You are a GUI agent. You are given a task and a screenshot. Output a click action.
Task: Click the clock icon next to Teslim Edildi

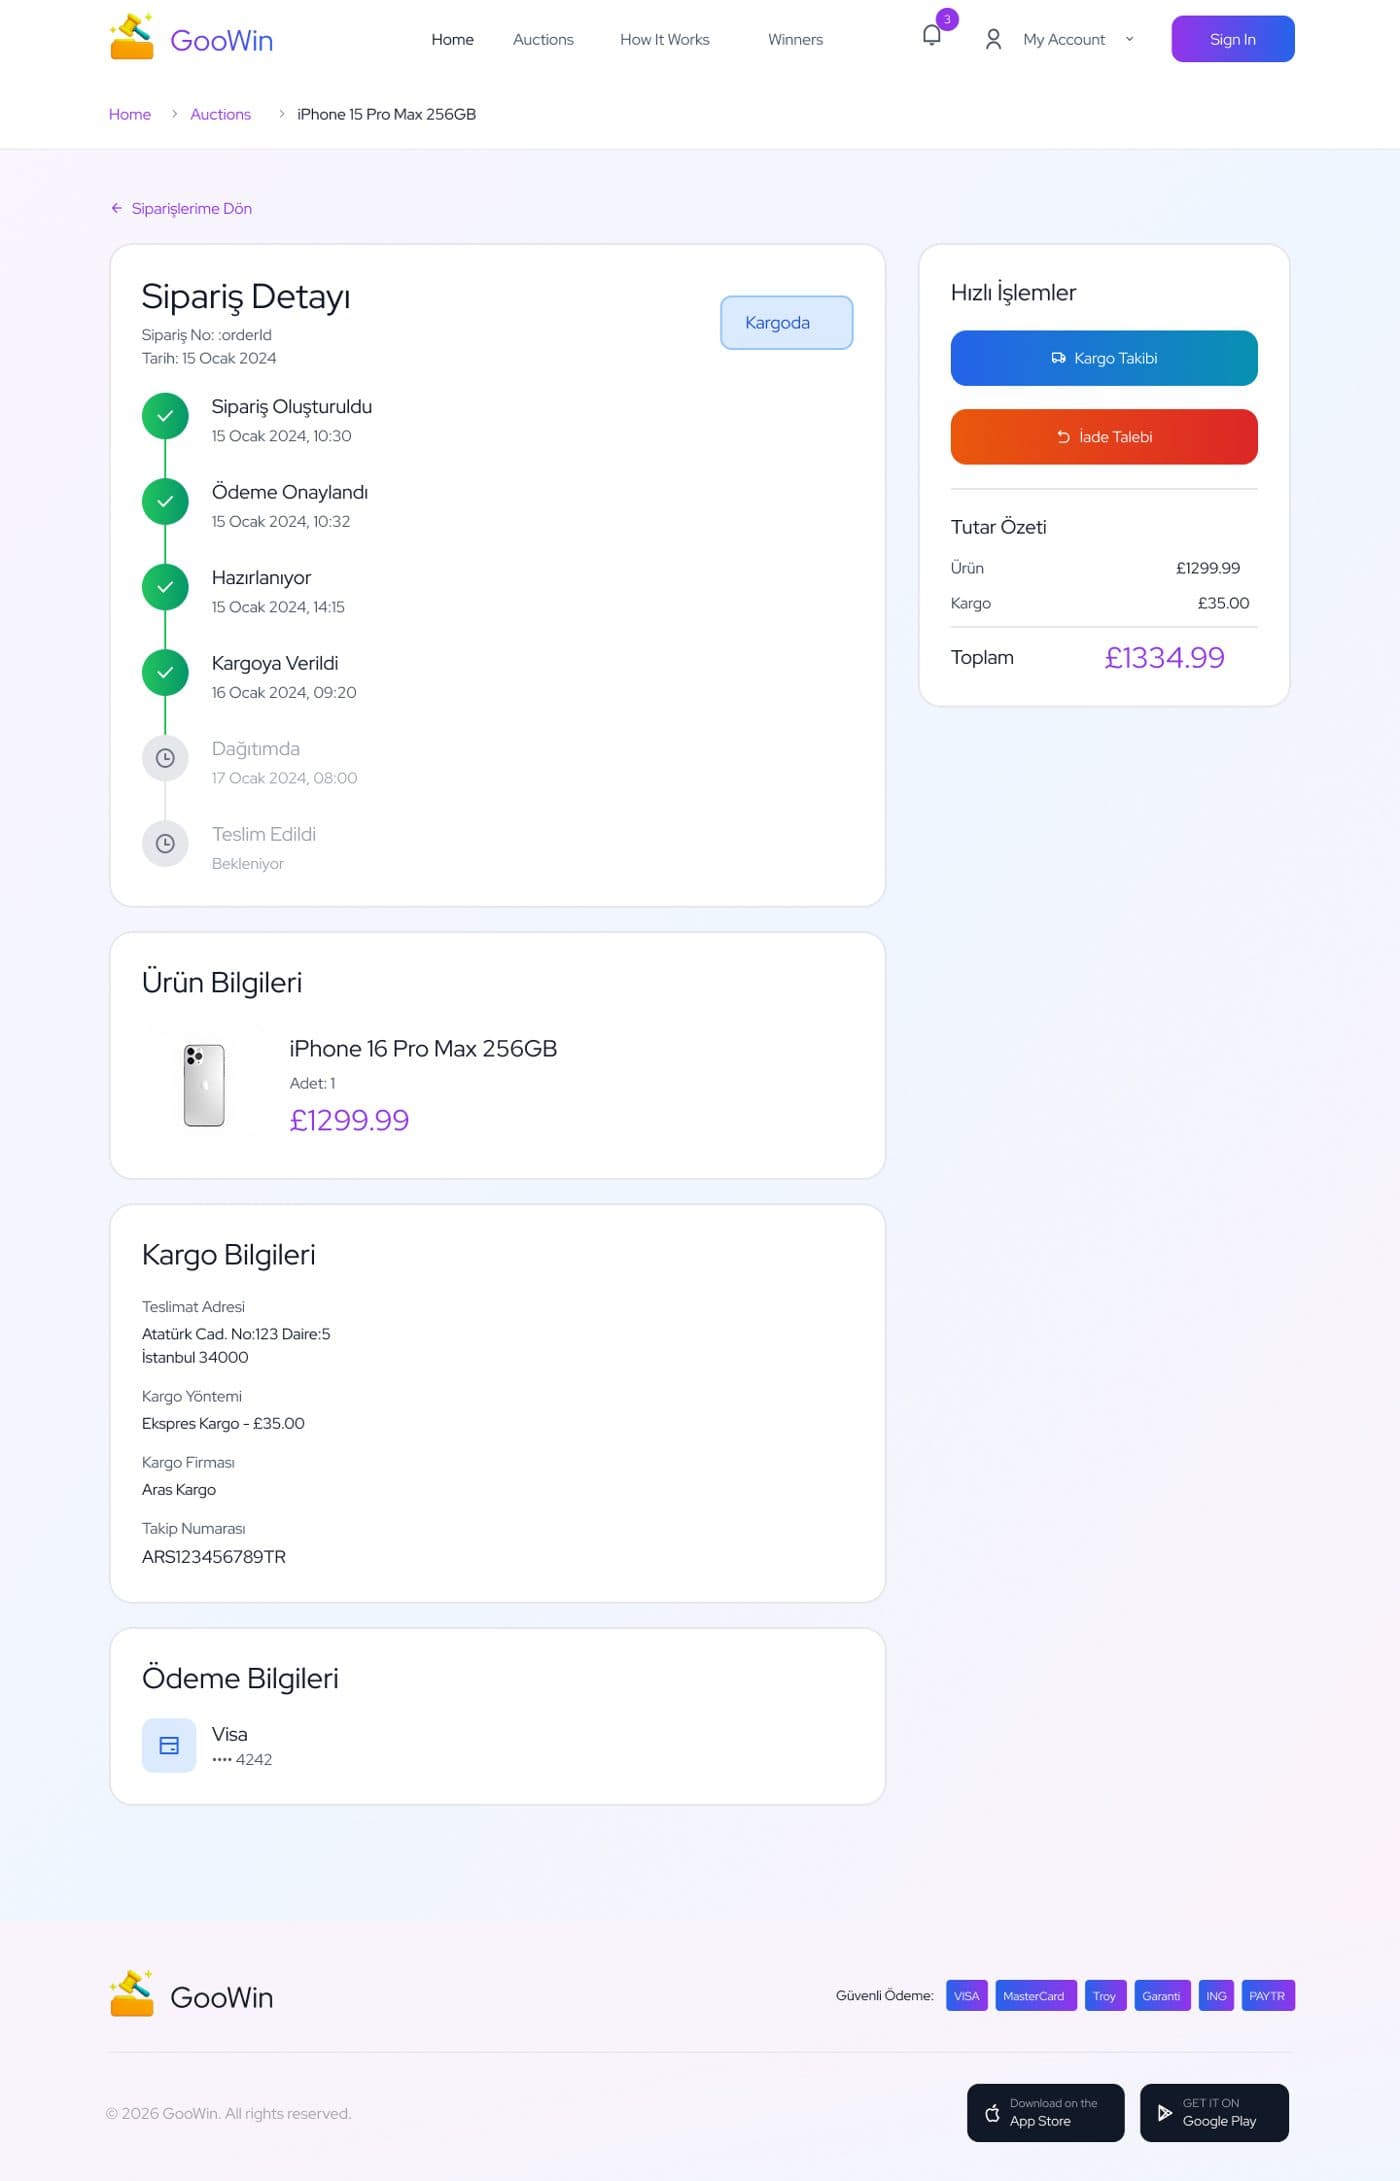tap(165, 843)
